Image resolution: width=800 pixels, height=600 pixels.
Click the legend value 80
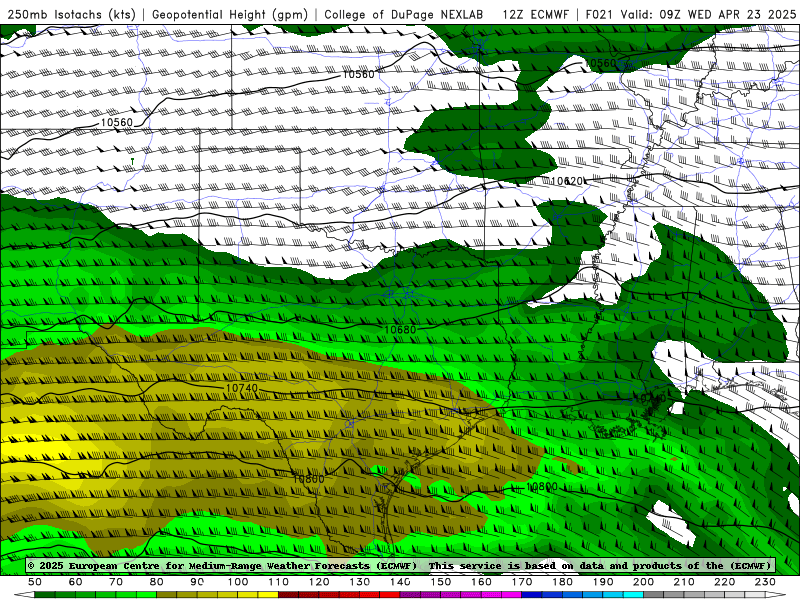(x=157, y=582)
